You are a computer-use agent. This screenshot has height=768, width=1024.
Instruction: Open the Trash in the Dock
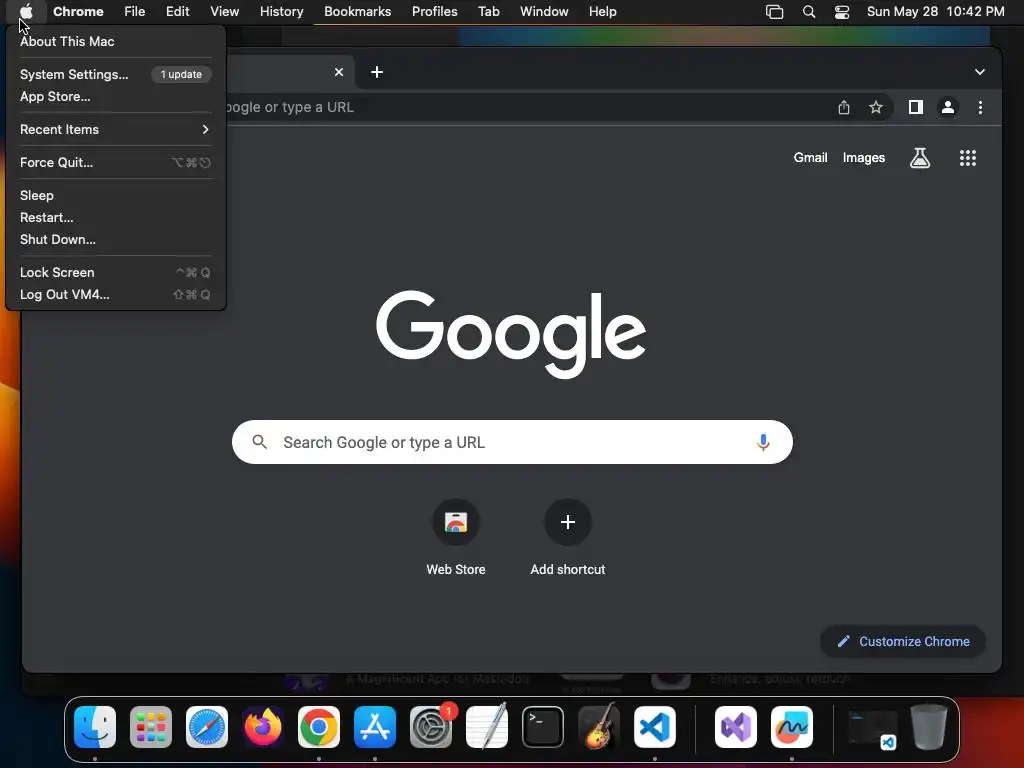pos(929,727)
